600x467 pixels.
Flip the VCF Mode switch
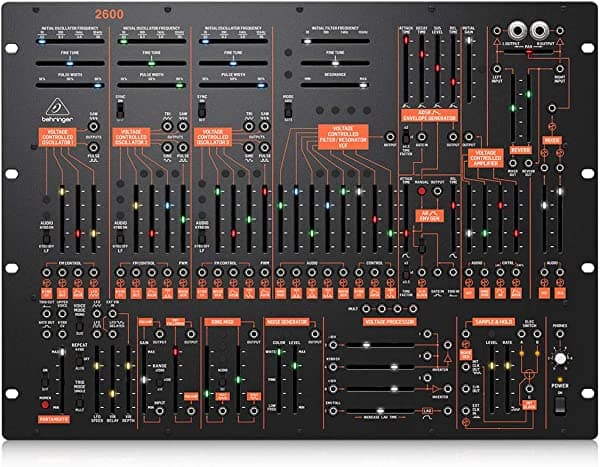(288, 111)
